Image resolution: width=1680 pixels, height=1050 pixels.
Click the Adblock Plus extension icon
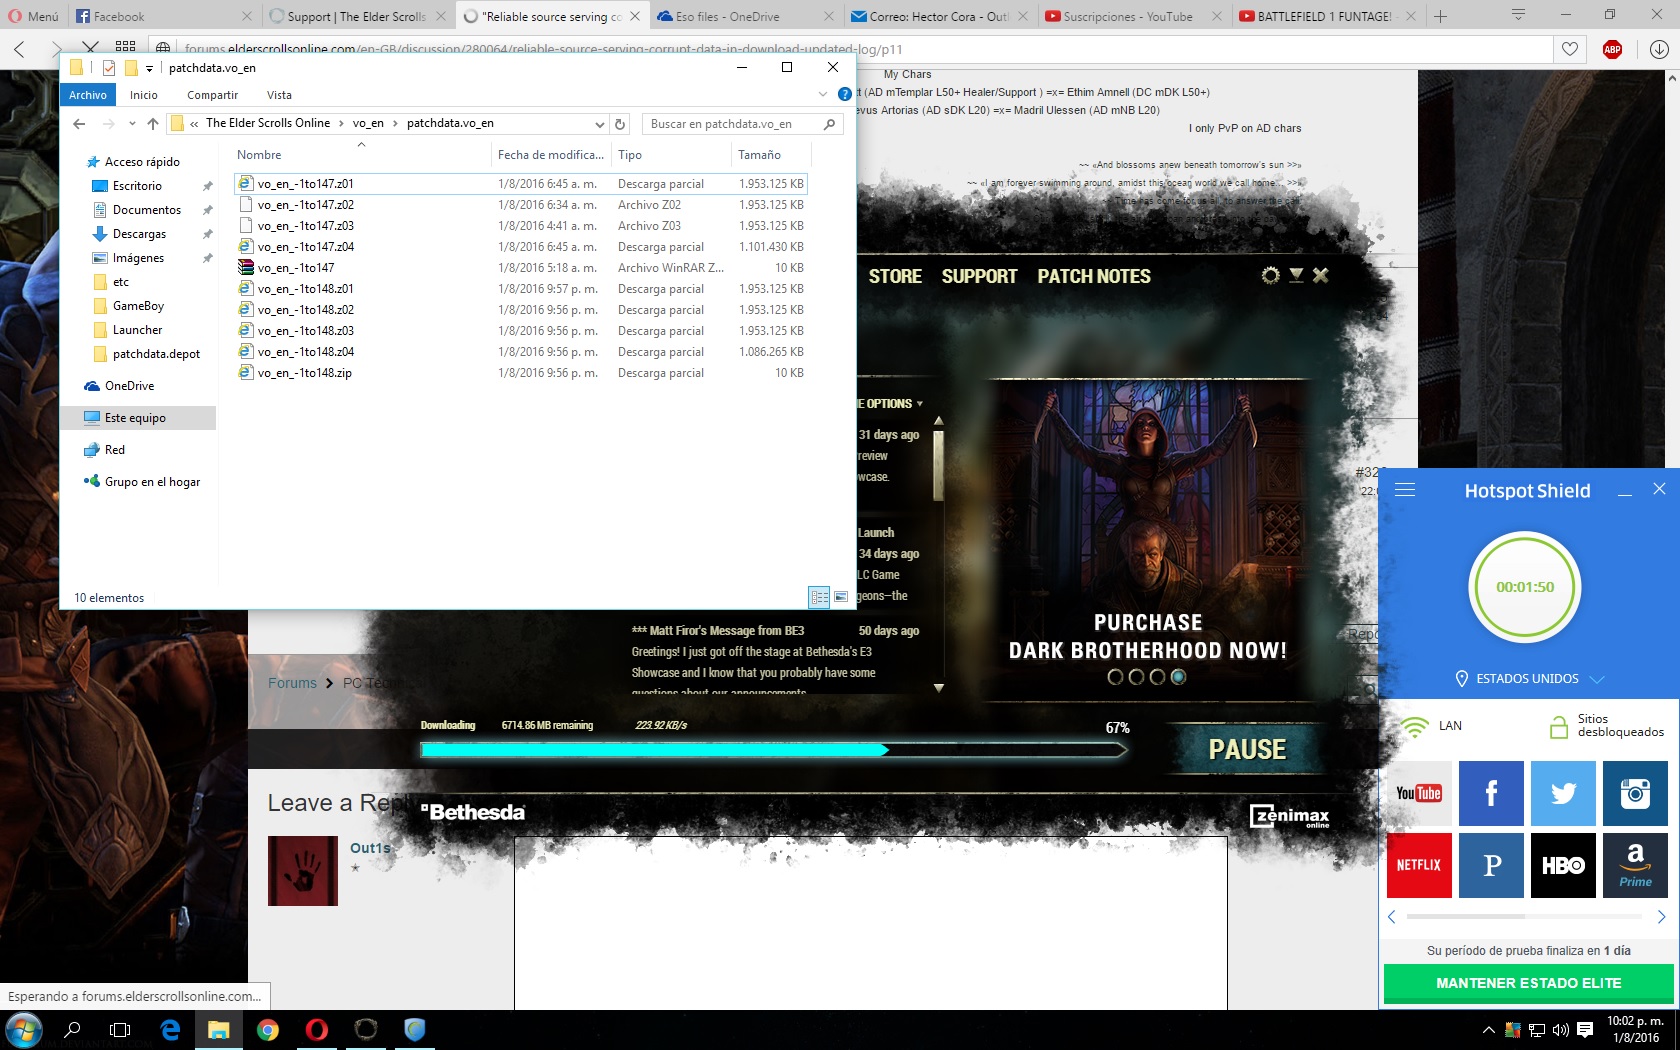(1612, 49)
